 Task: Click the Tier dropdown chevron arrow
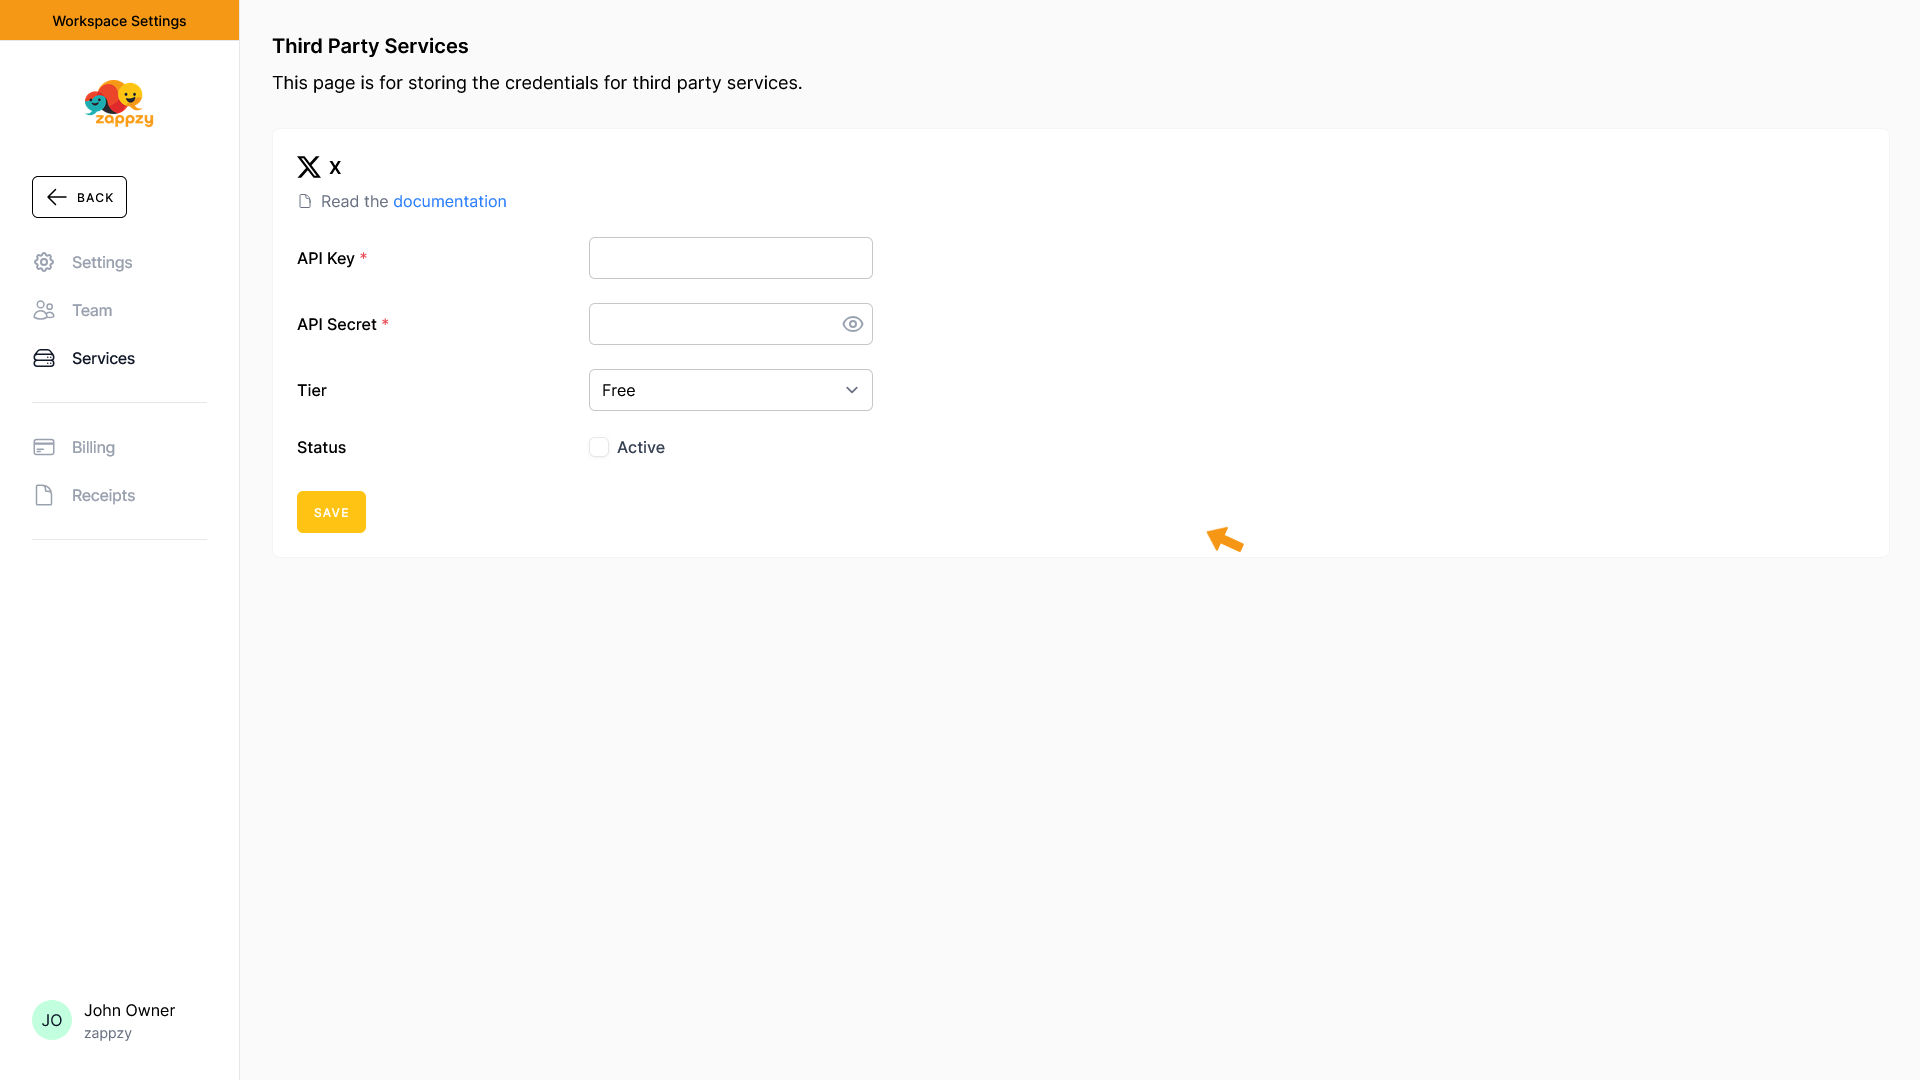(x=852, y=390)
